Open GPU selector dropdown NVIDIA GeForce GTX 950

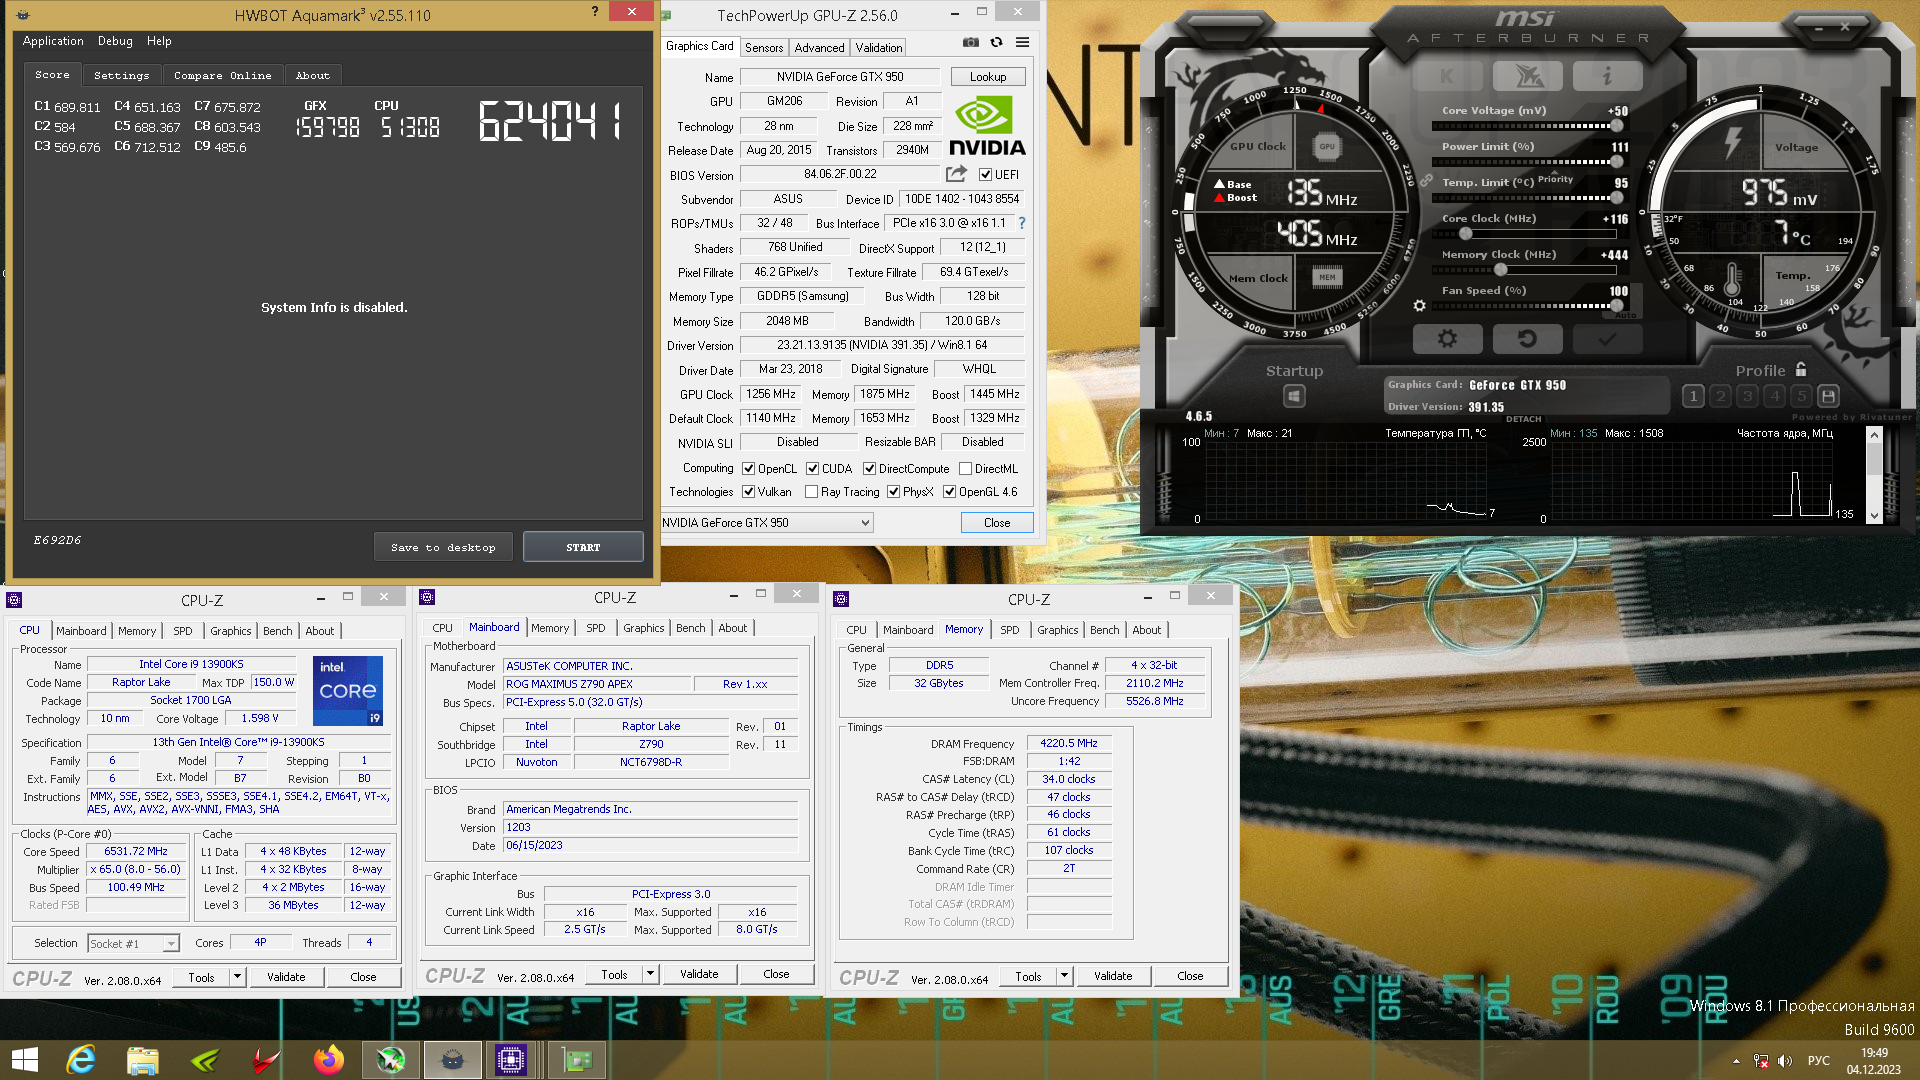click(767, 523)
